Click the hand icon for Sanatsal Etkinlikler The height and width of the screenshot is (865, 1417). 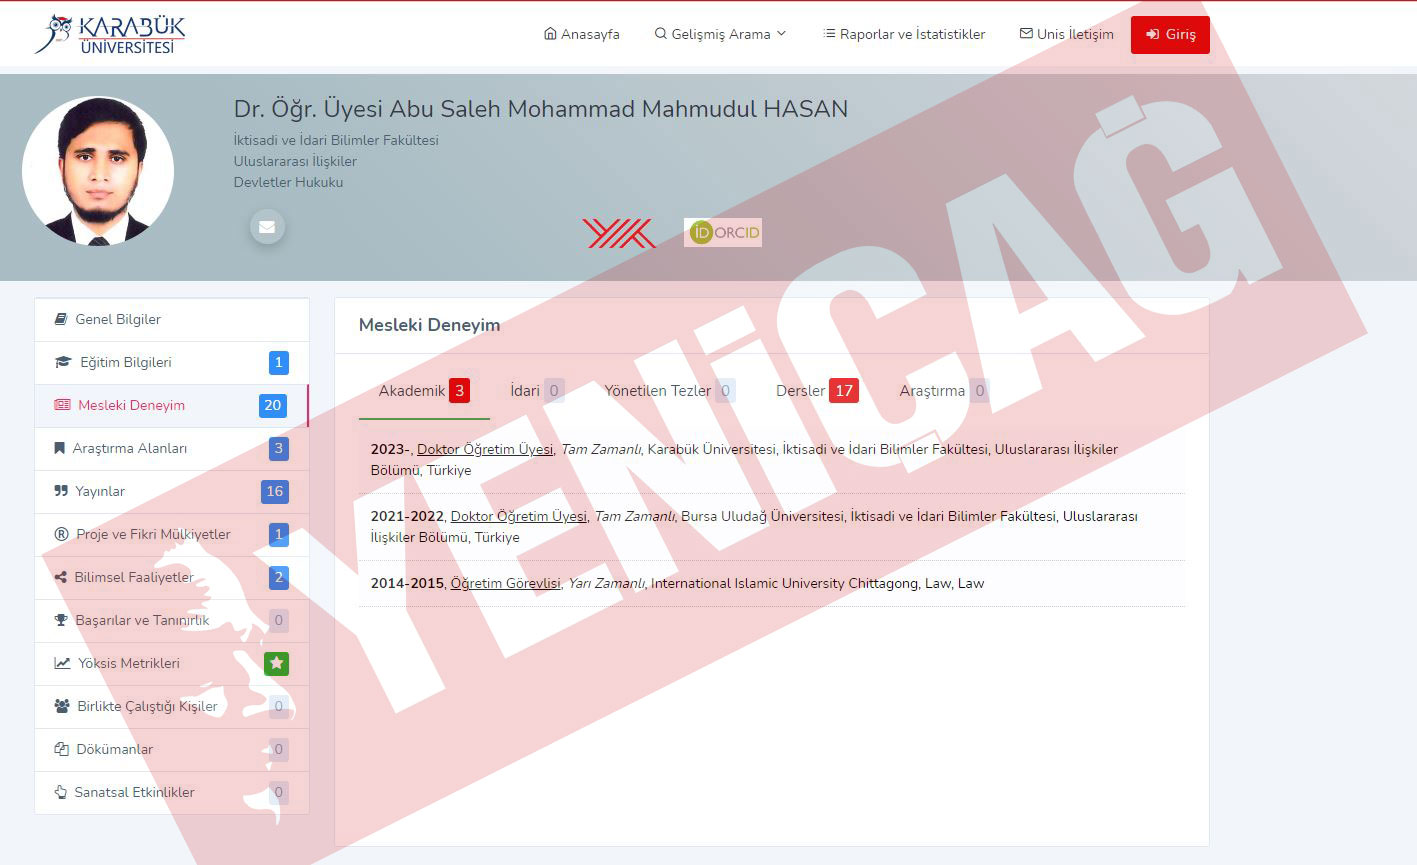60,792
